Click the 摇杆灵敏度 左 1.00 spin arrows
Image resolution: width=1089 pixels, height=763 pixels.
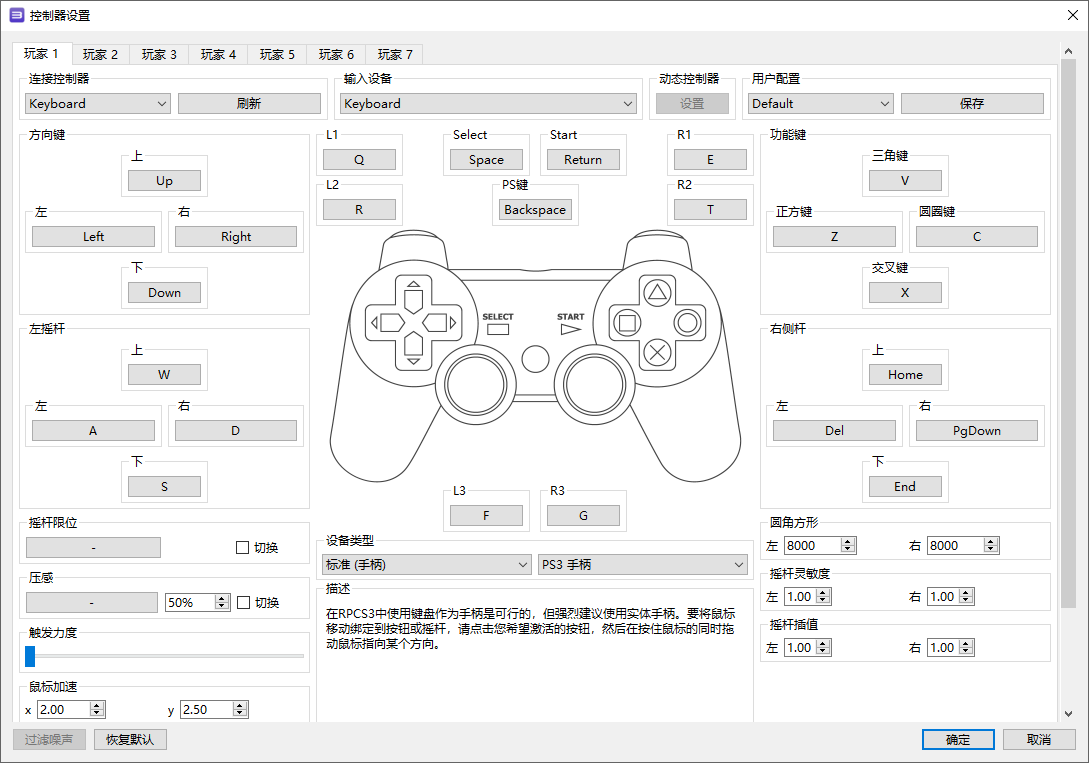click(x=824, y=596)
